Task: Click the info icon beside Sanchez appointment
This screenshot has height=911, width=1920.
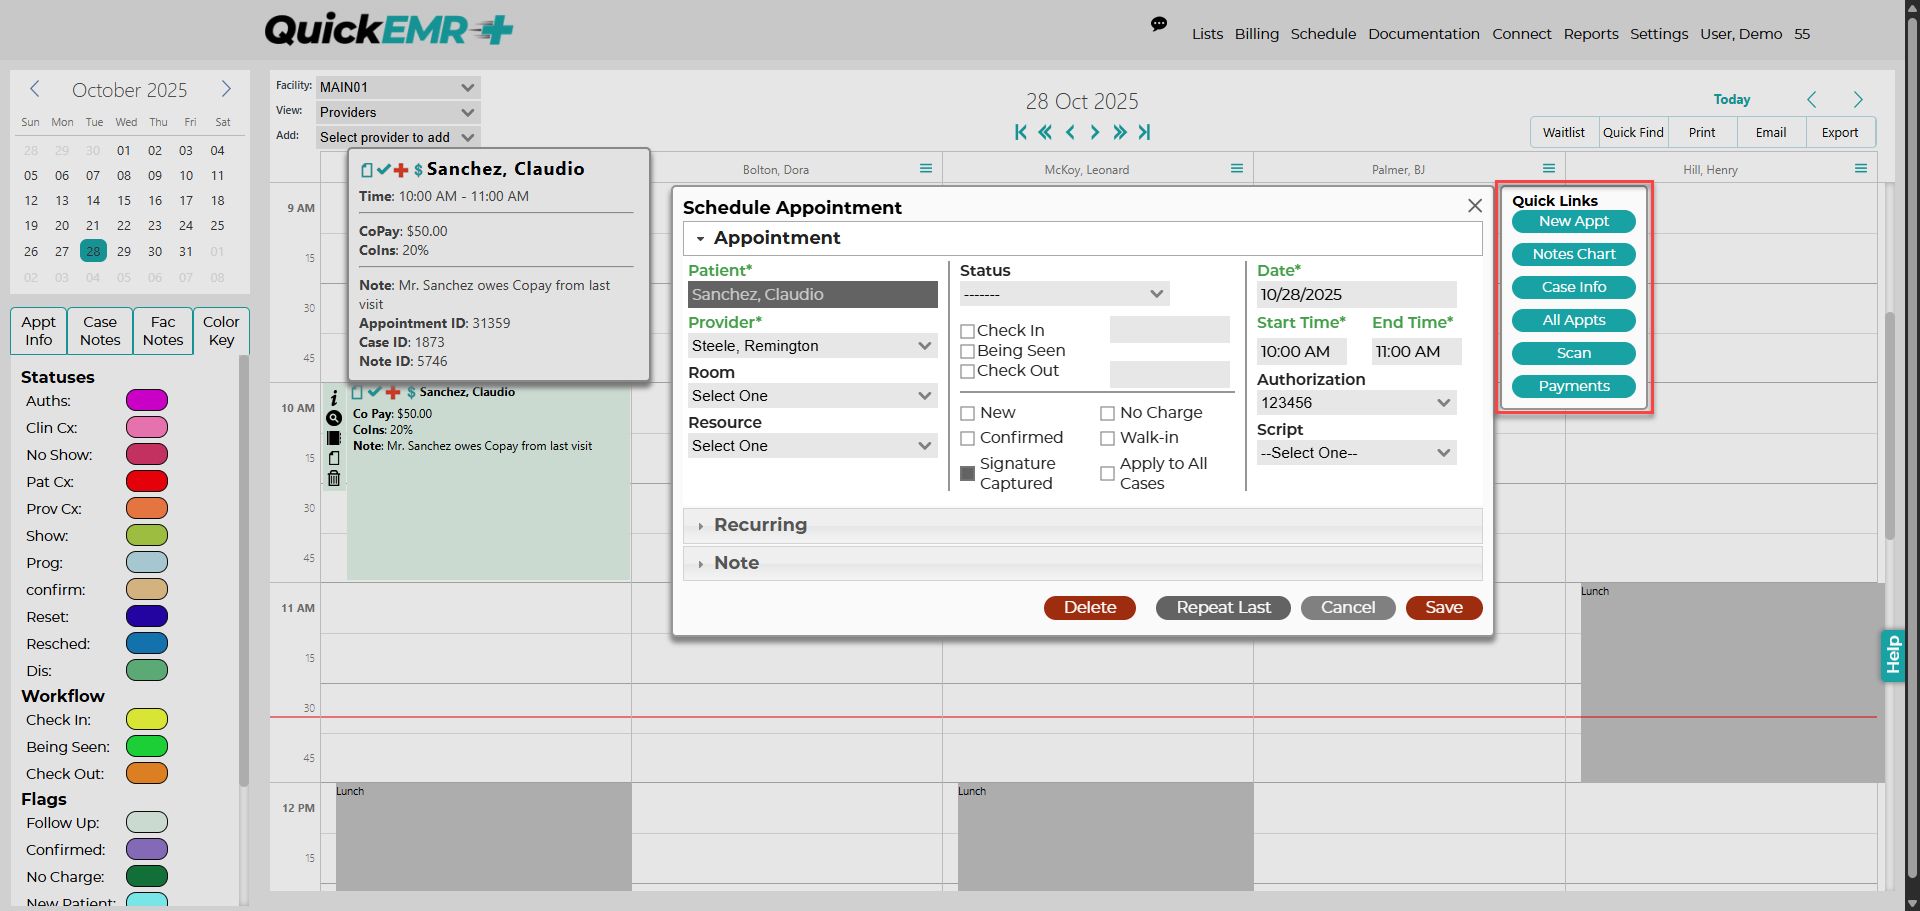Action: coord(334,398)
